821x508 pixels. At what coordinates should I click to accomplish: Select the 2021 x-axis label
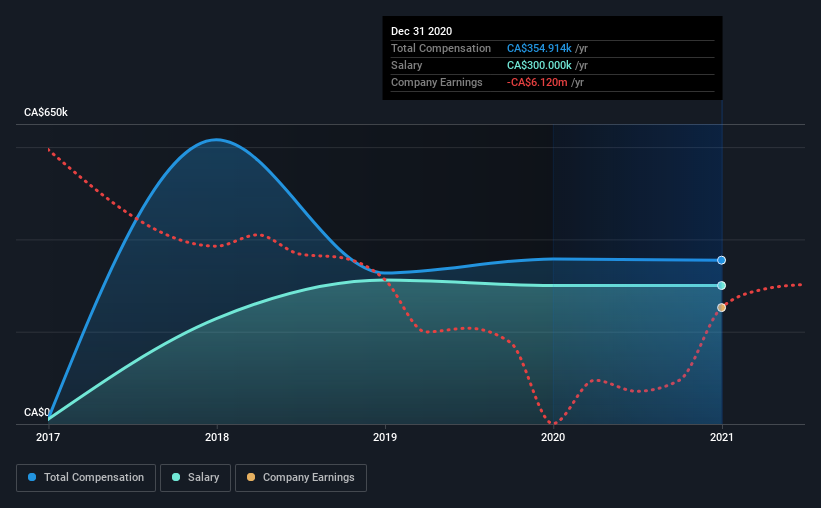[x=722, y=437]
